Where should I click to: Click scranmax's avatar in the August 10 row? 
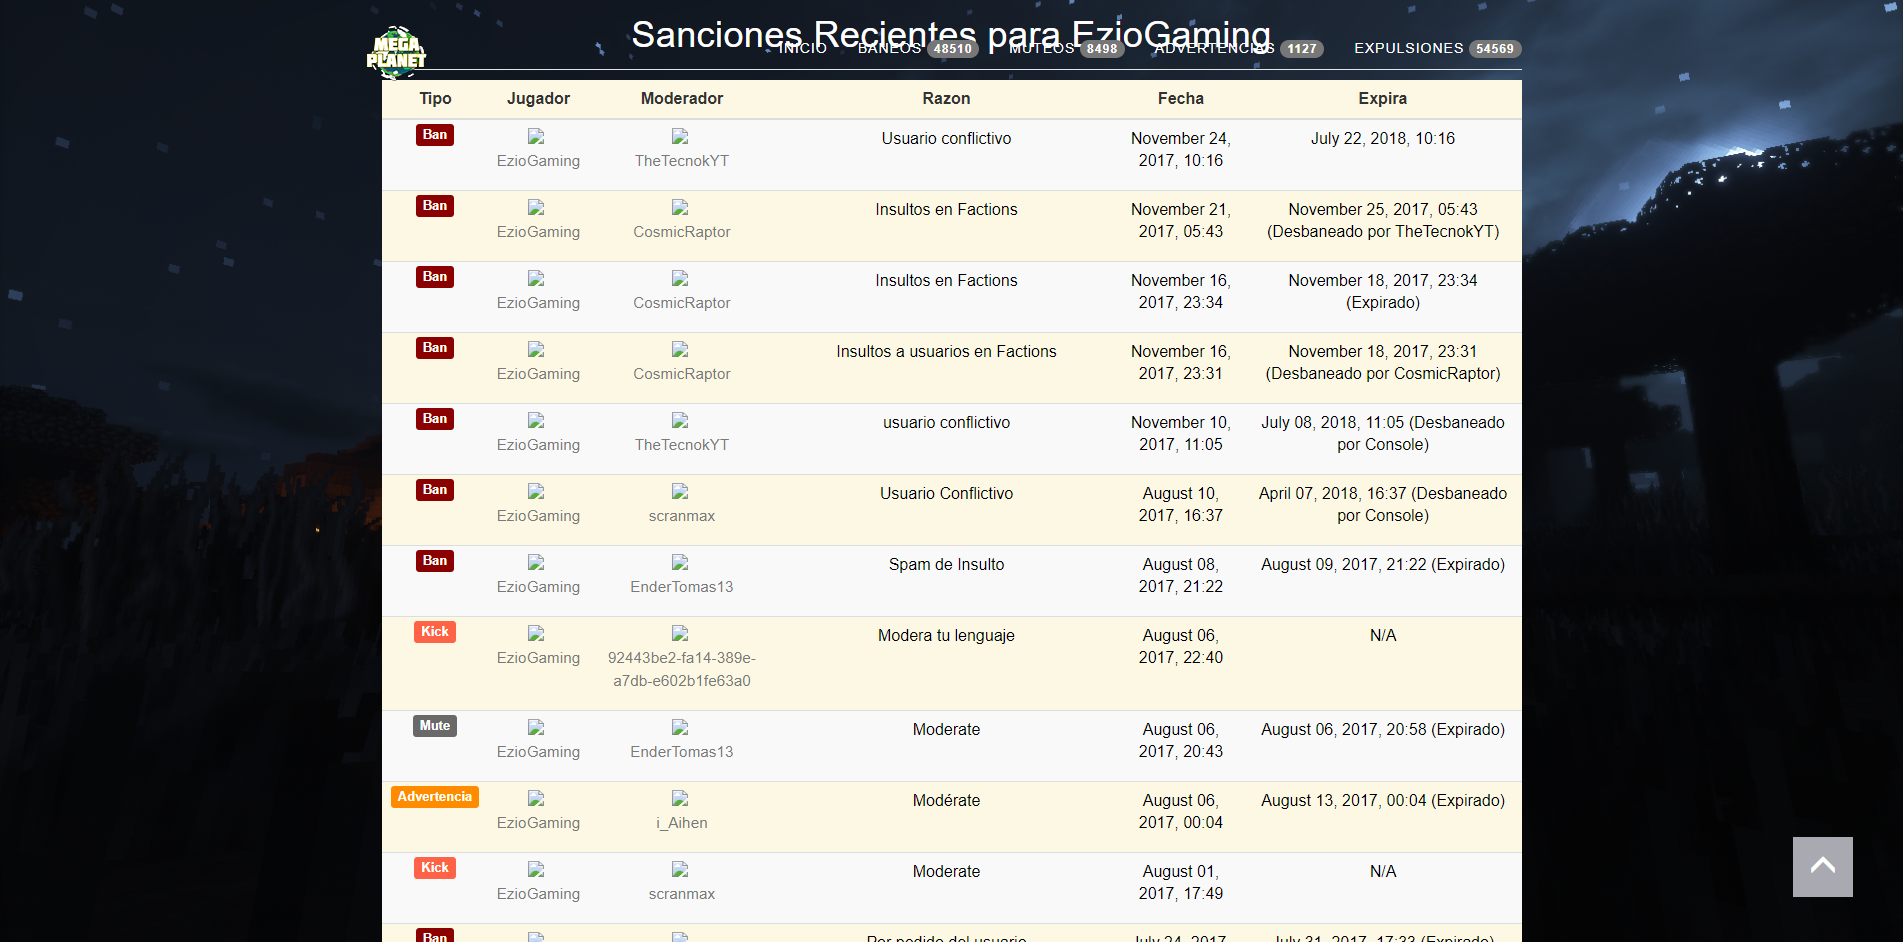(x=680, y=491)
